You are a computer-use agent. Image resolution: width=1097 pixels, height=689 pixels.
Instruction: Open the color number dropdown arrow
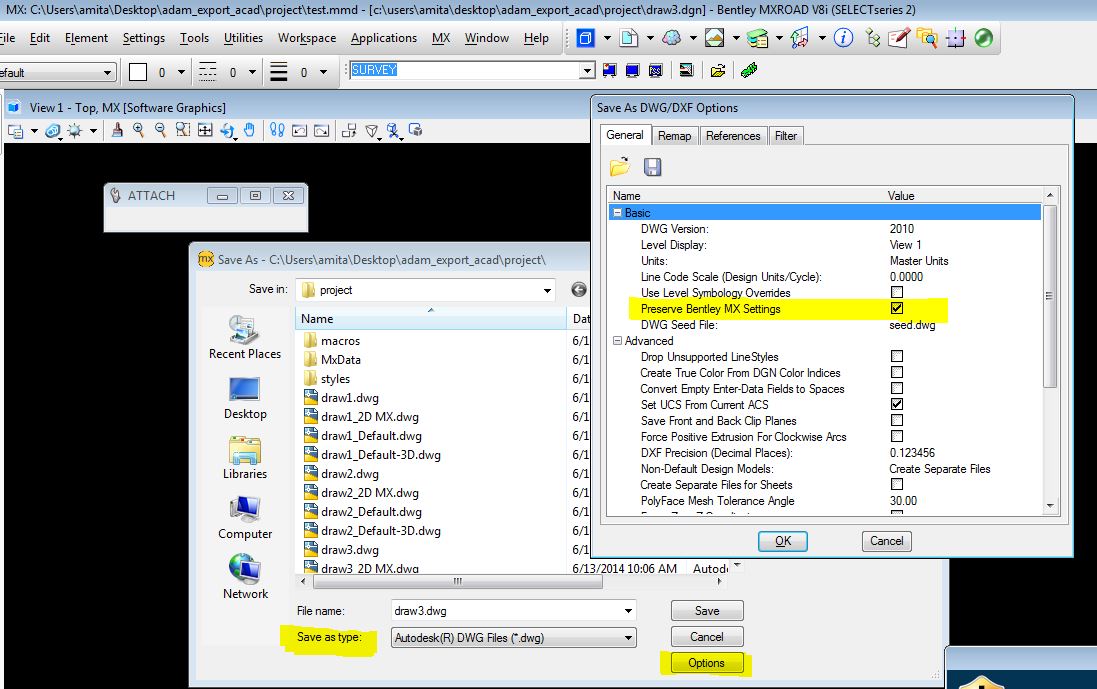point(181,72)
